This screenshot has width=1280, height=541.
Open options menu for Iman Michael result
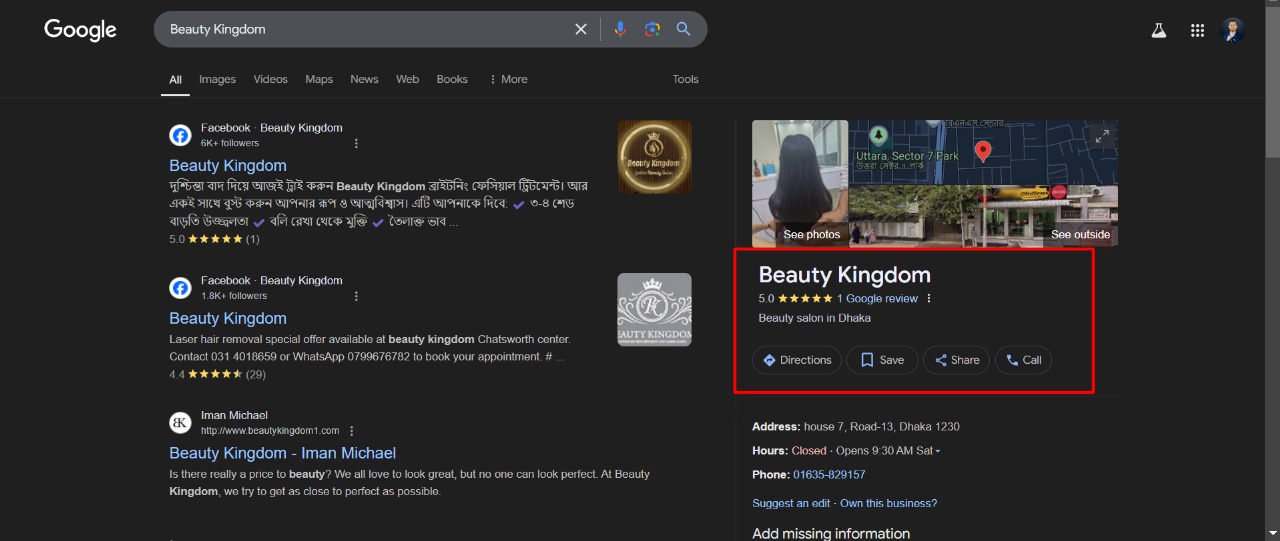tap(351, 431)
